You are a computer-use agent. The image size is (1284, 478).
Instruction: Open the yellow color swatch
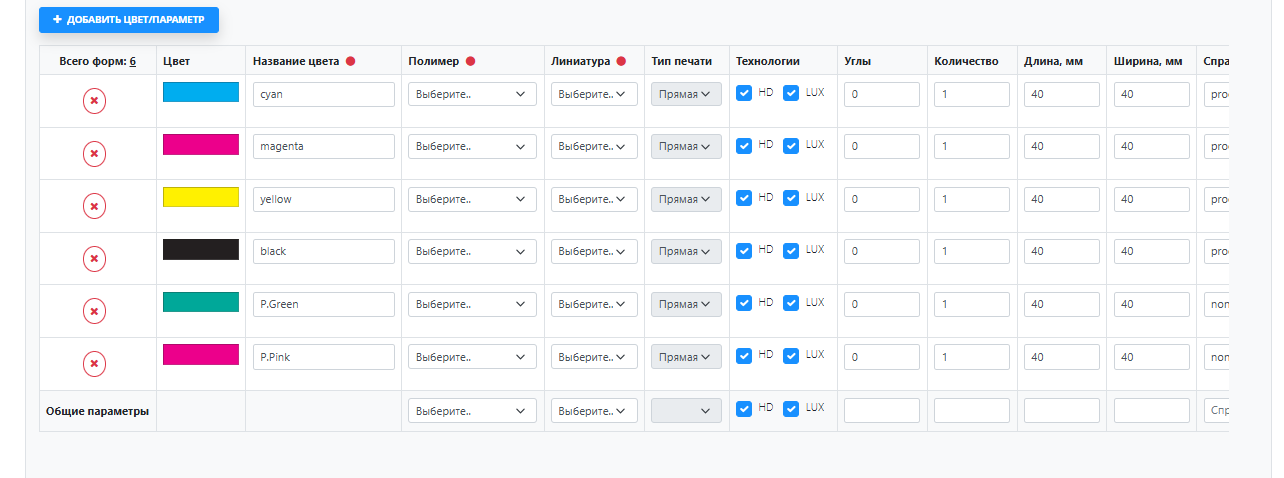(x=201, y=197)
